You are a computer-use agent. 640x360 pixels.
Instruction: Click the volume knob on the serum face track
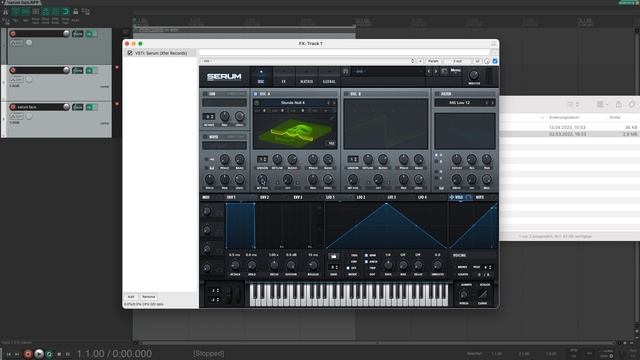coord(66,107)
